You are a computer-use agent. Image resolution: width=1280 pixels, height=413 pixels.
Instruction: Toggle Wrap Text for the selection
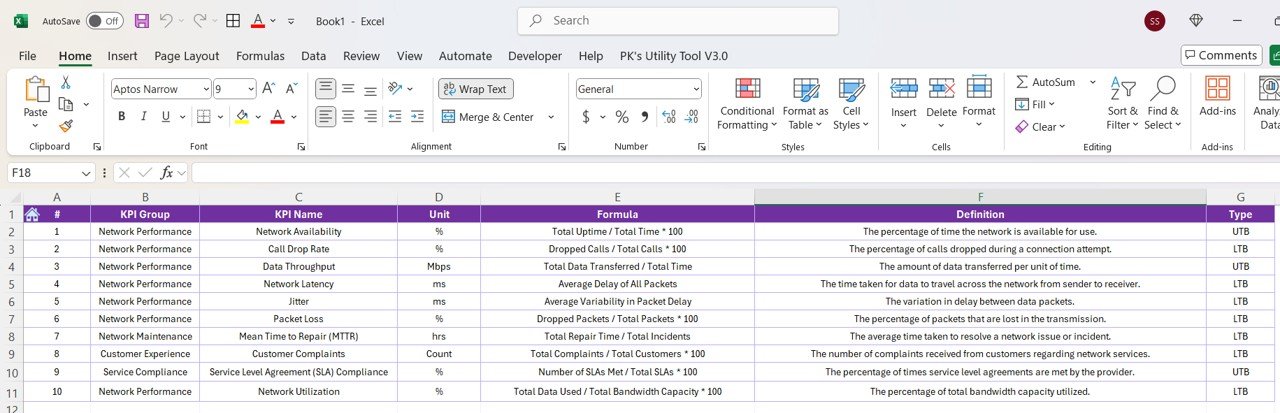(x=475, y=89)
